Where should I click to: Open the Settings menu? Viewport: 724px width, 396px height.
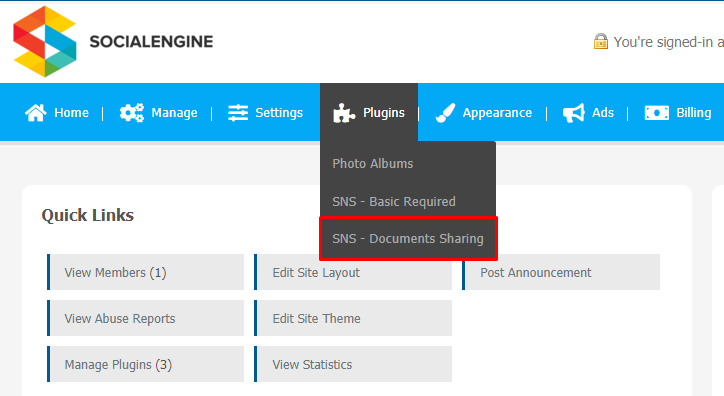279,113
